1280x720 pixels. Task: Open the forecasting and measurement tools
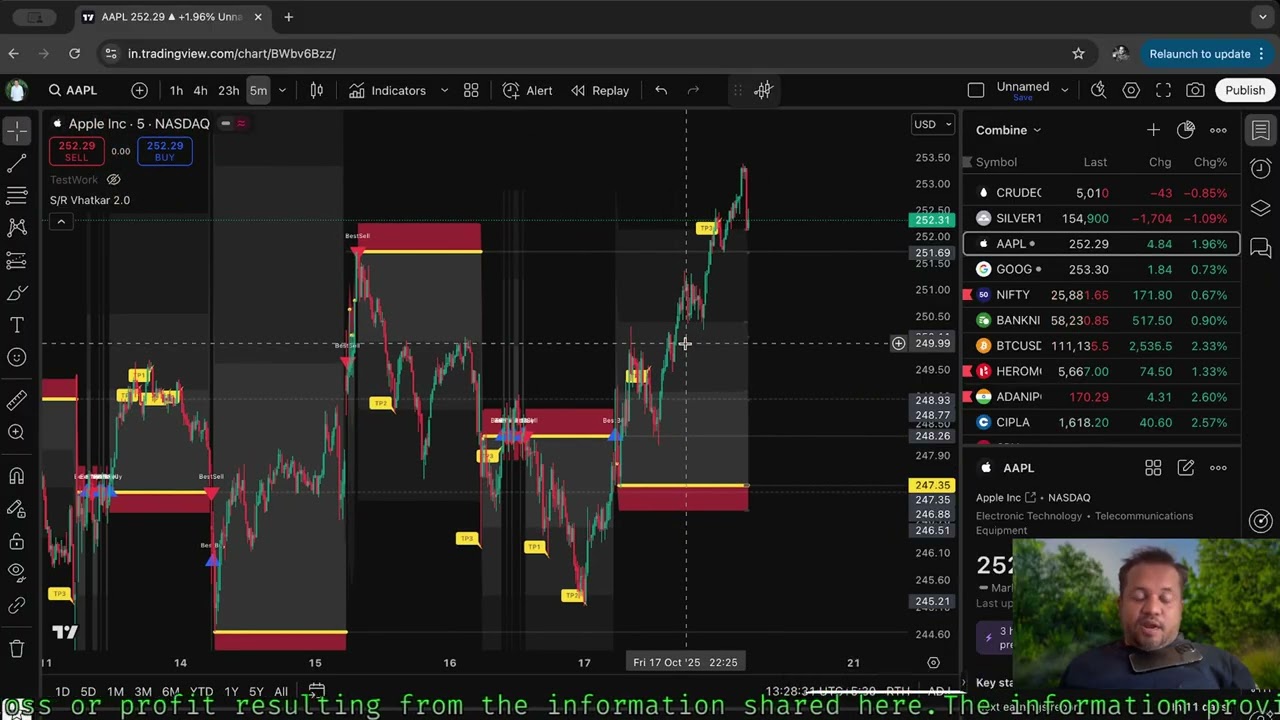point(17,260)
